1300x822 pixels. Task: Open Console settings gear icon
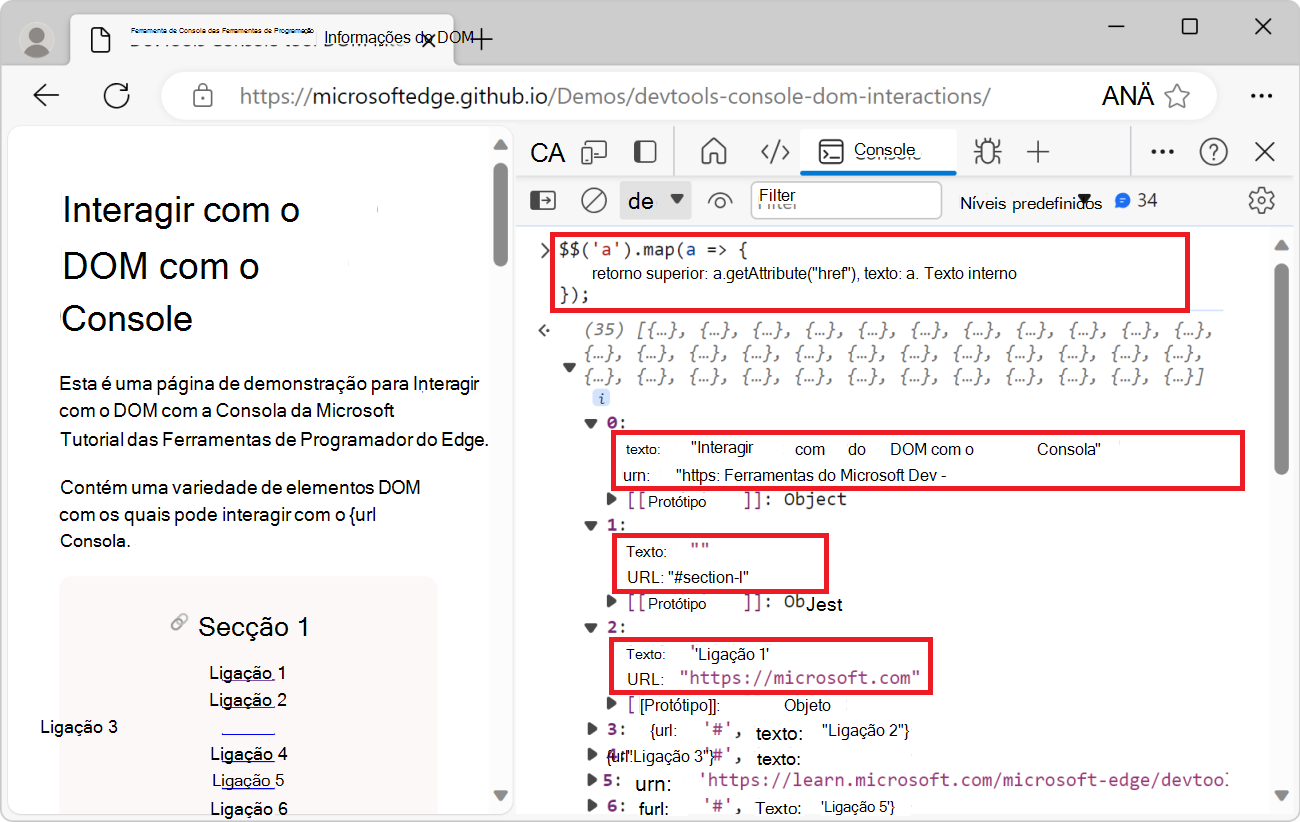click(x=1262, y=200)
